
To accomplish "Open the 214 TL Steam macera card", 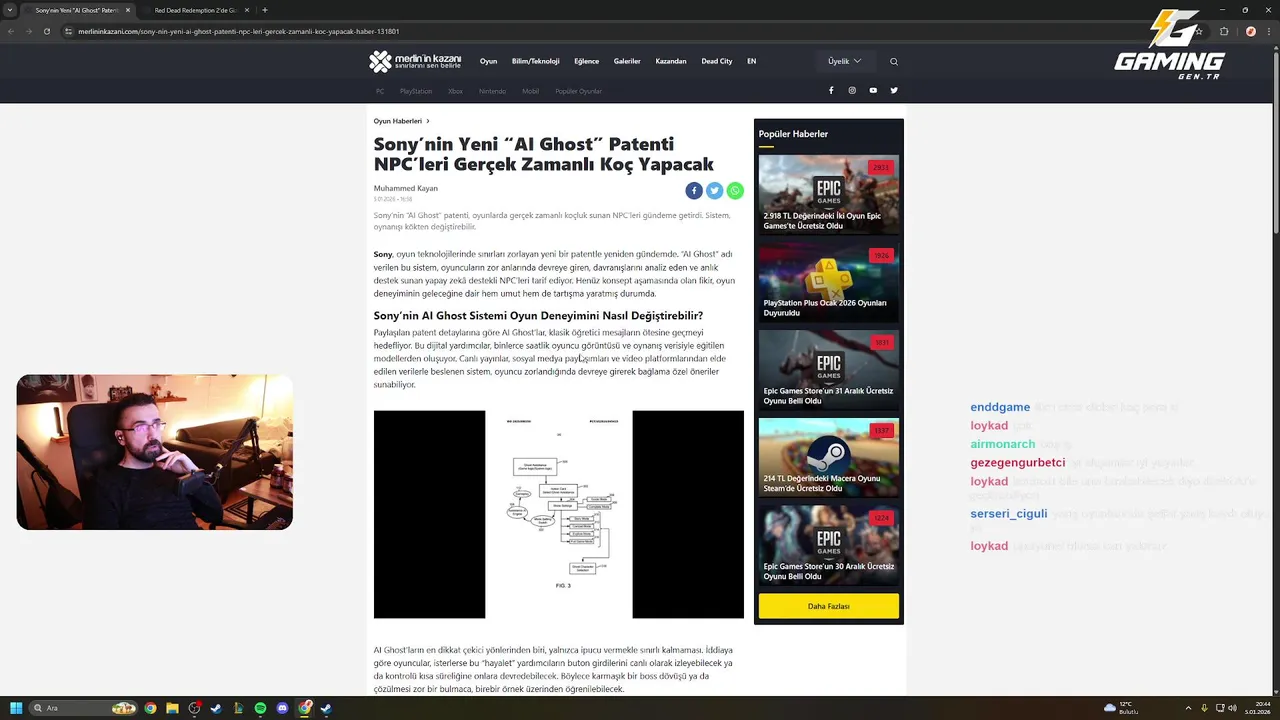I will tap(828, 458).
